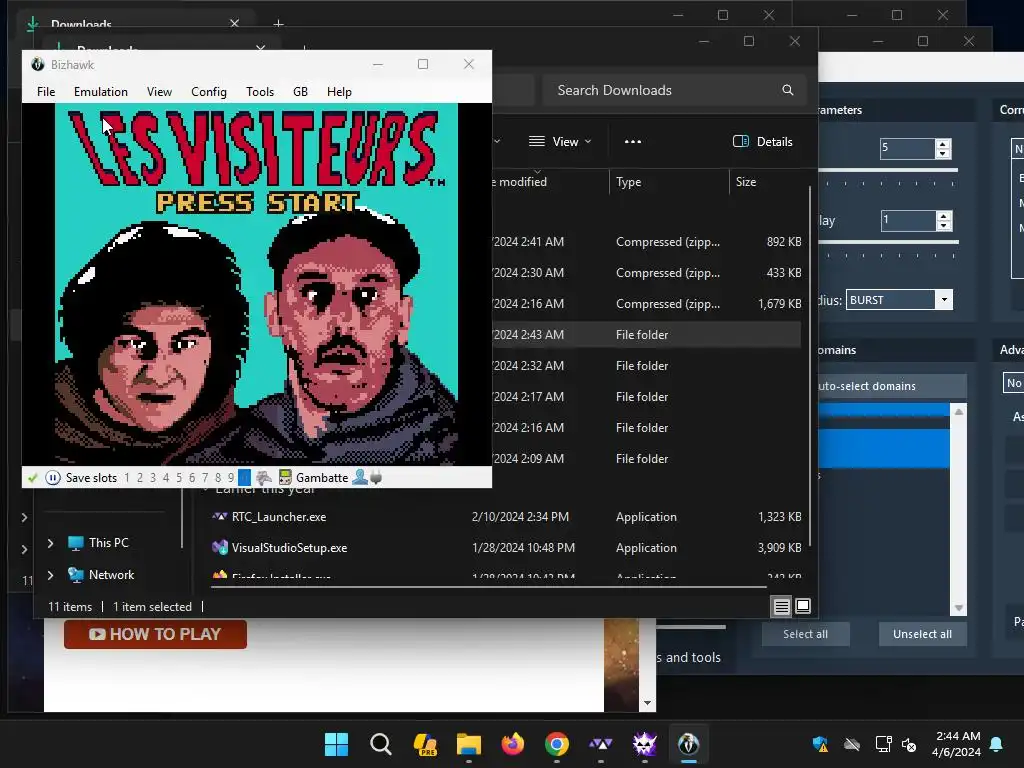Click the plug icon in Bizhawk status bar

(x=376, y=477)
